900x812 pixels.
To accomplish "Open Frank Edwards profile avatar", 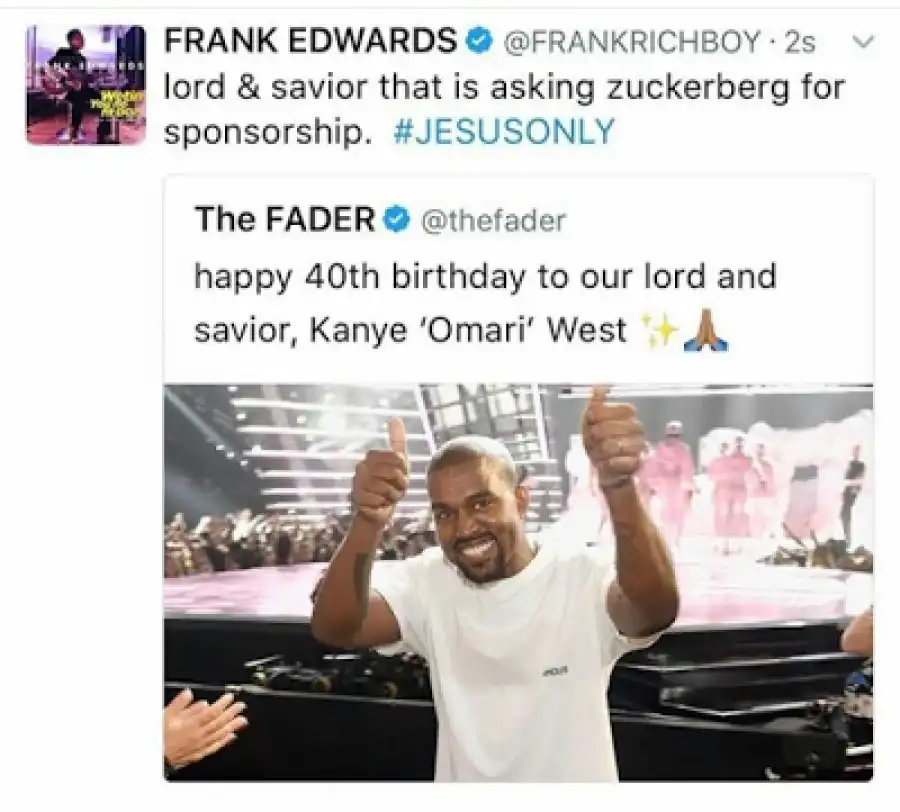I will tap(86, 84).
